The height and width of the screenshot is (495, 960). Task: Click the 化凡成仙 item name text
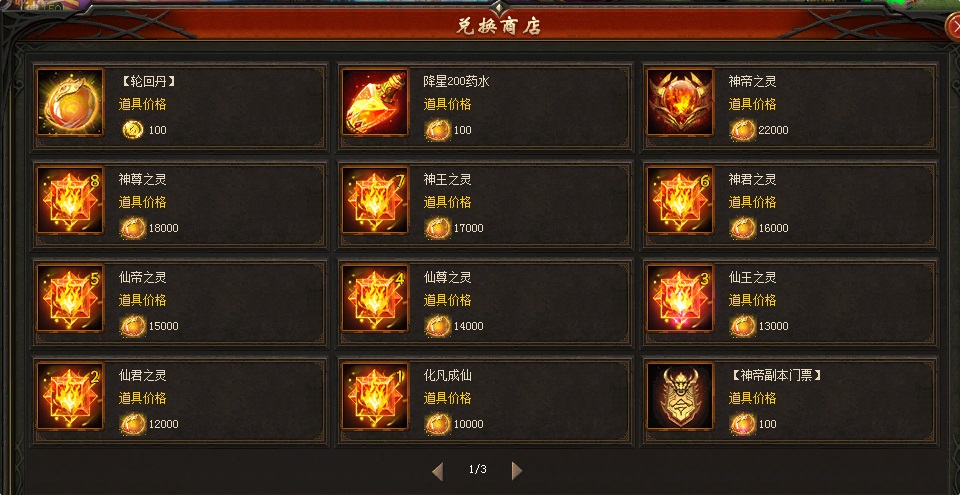pyautogui.click(x=448, y=376)
